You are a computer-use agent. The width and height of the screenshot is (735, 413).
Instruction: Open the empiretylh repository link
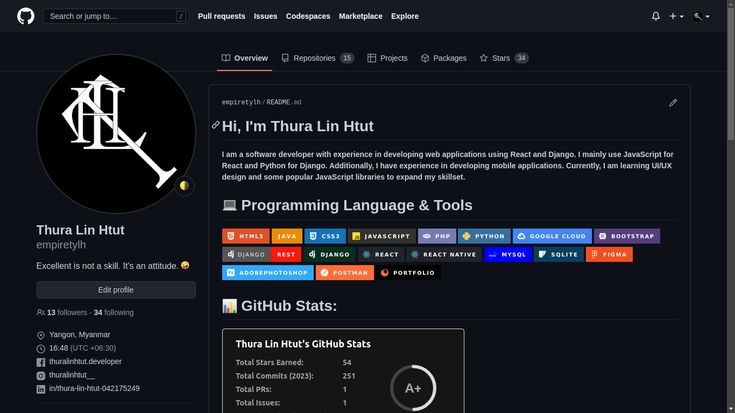241,102
